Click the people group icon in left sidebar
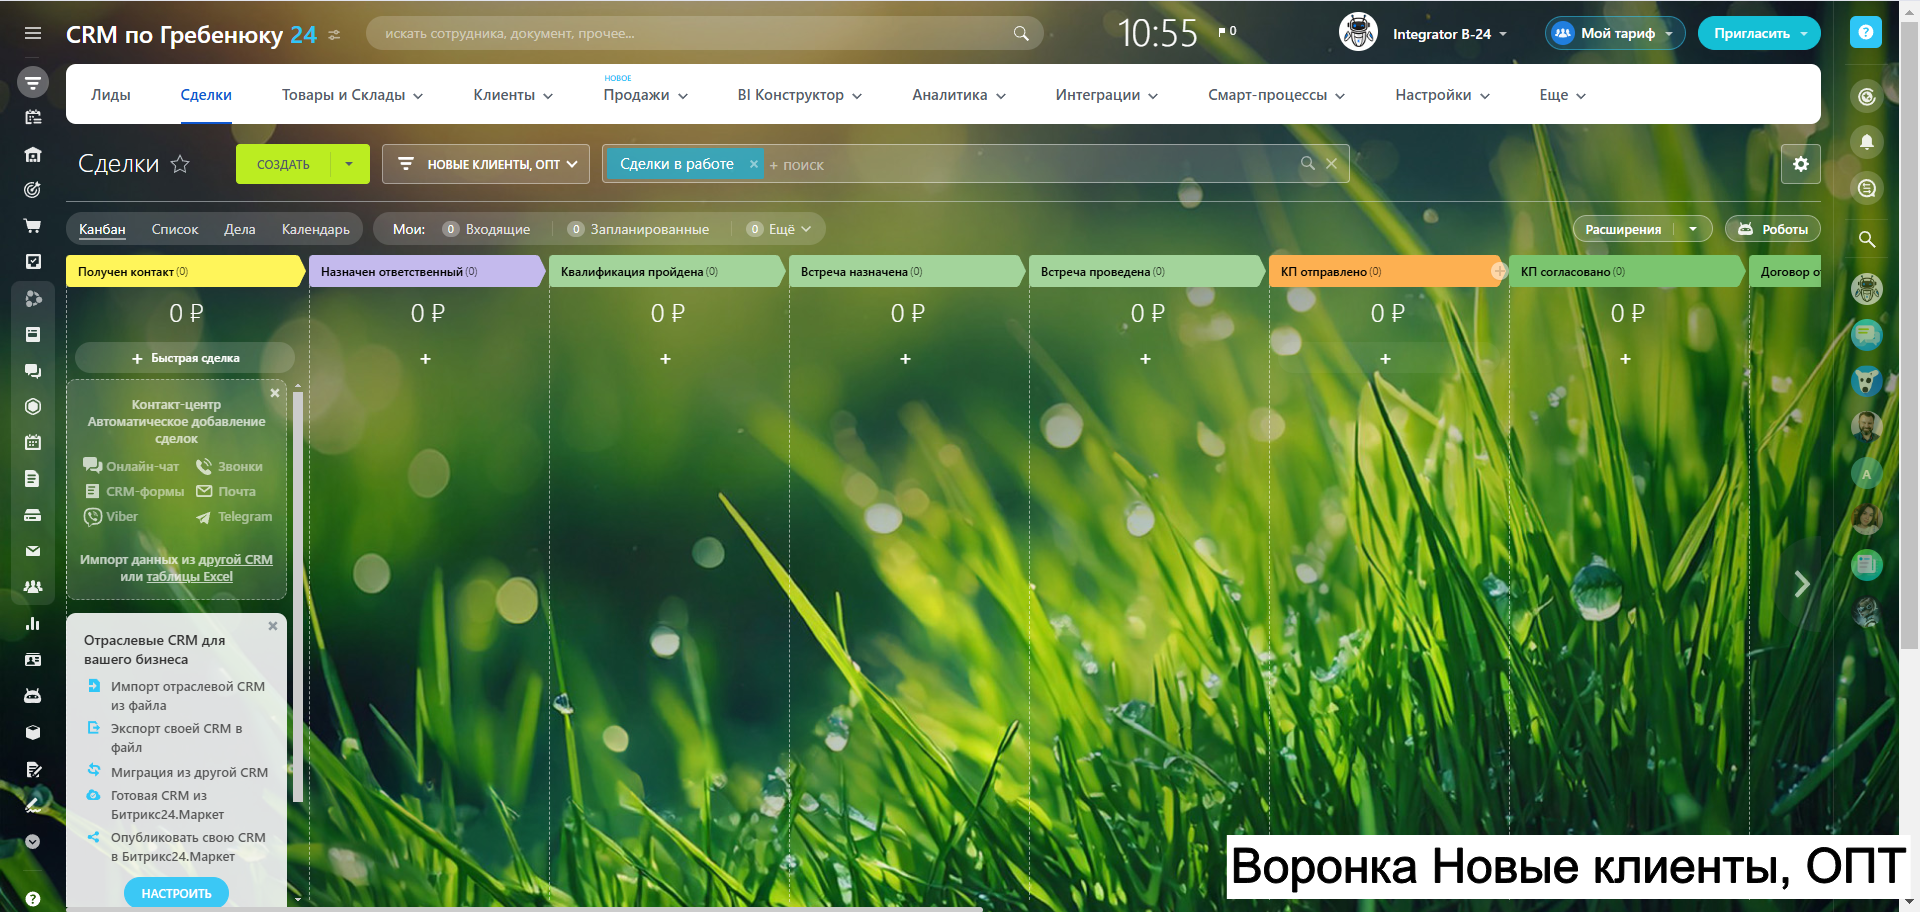1920x912 pixels. 33,587
